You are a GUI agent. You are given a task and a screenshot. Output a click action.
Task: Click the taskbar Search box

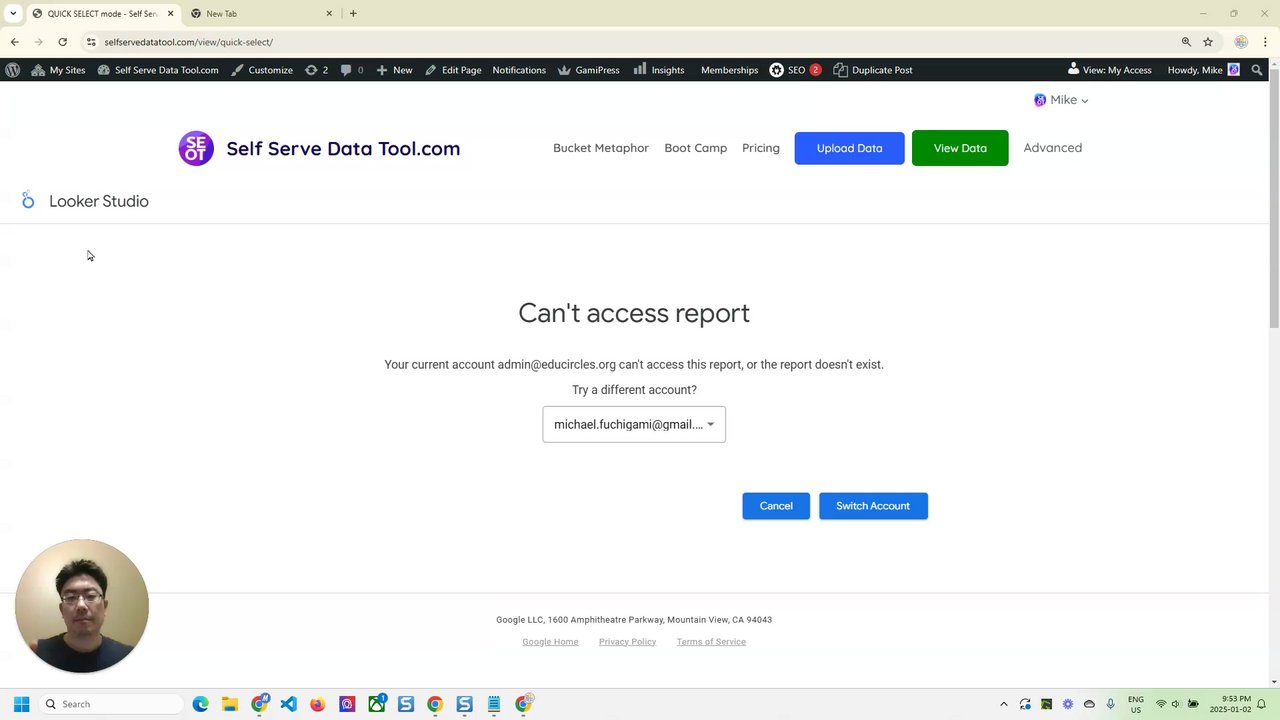coord(111,704)
